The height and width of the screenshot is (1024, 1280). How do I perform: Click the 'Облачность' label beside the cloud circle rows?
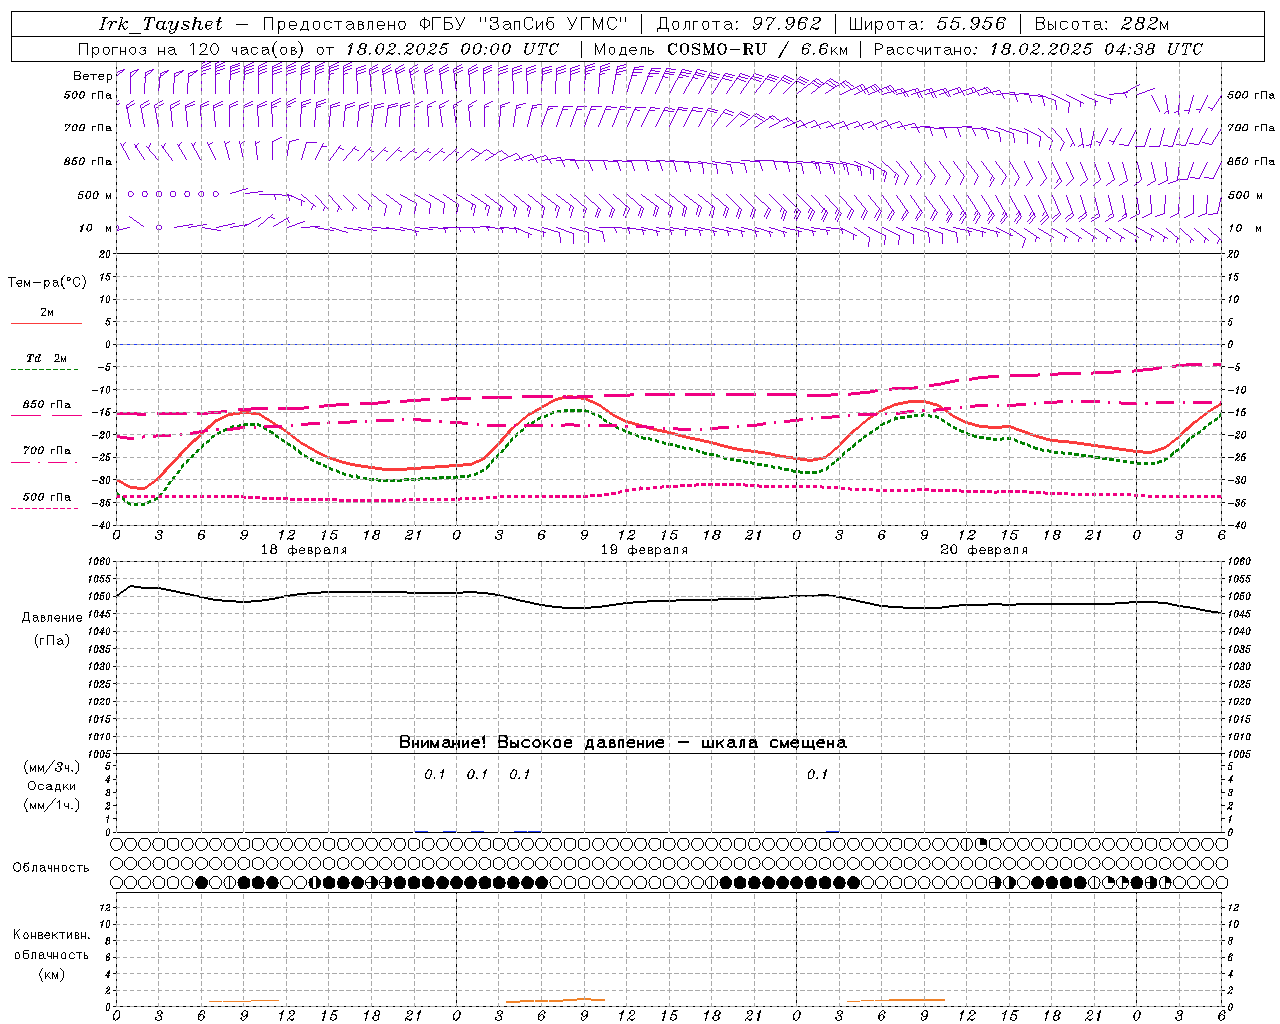click(x=51, y=868)
